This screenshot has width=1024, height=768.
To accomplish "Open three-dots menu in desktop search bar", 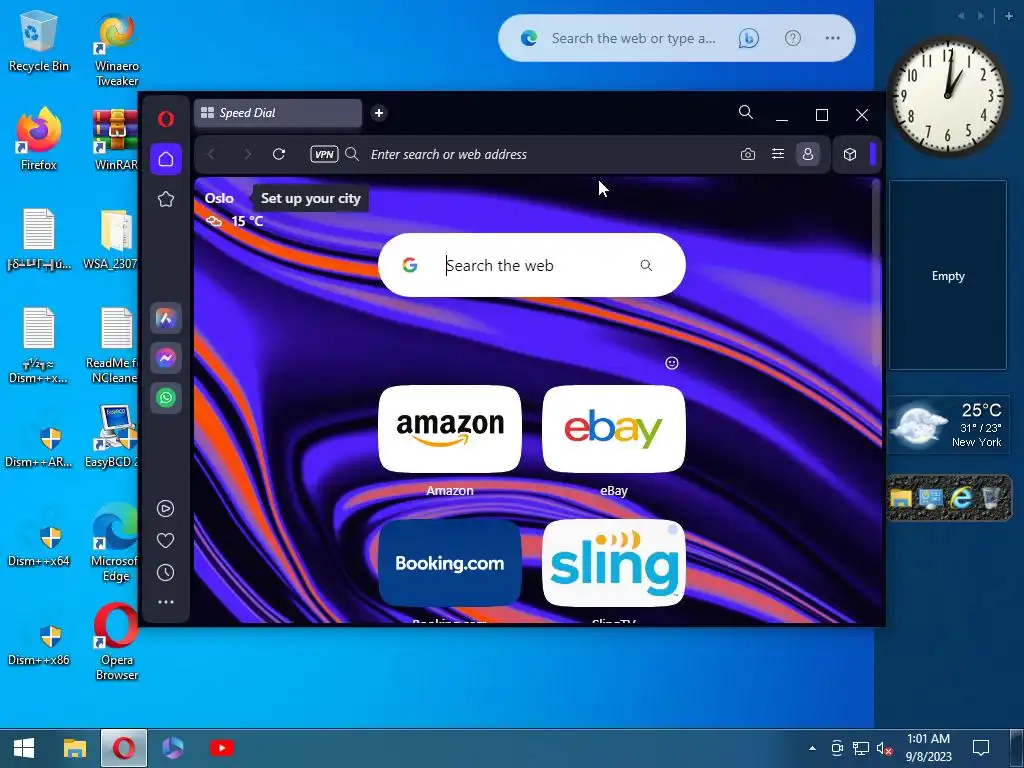I will pos(833,39).
